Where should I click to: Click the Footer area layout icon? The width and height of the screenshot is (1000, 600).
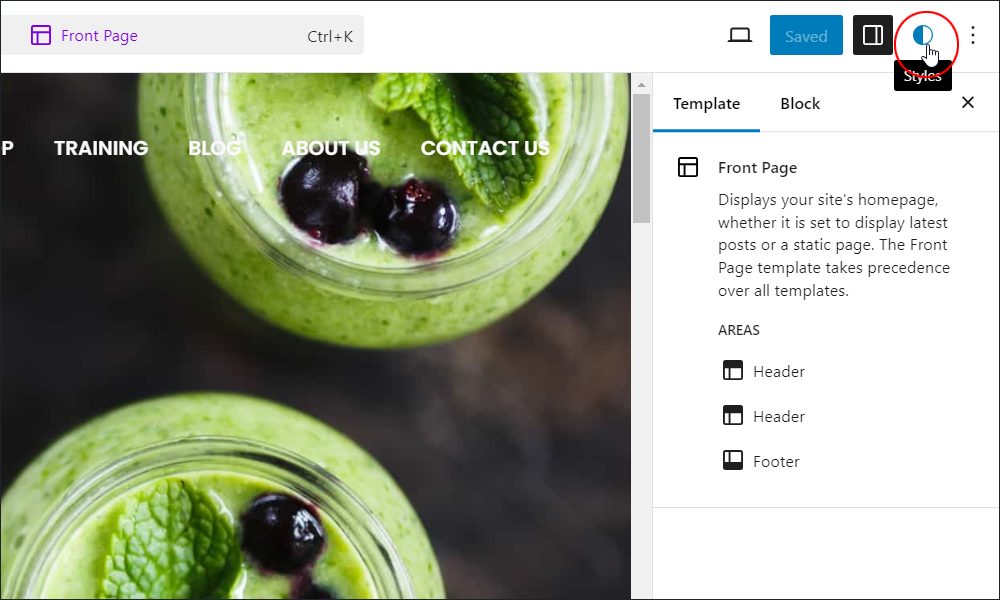[733, 460]
